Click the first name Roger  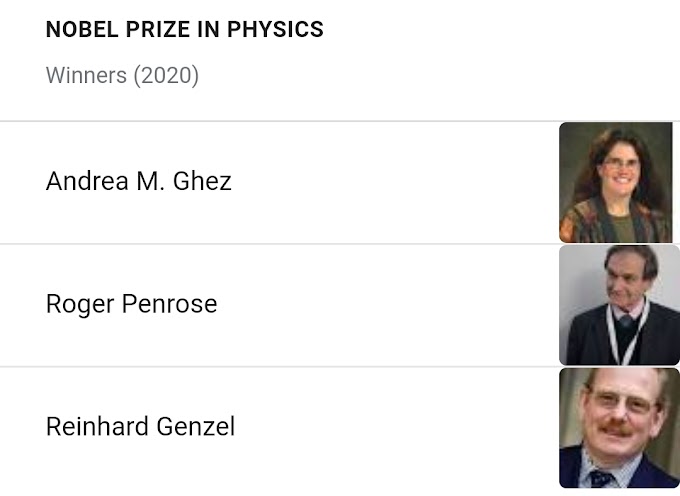click(80, 304)
